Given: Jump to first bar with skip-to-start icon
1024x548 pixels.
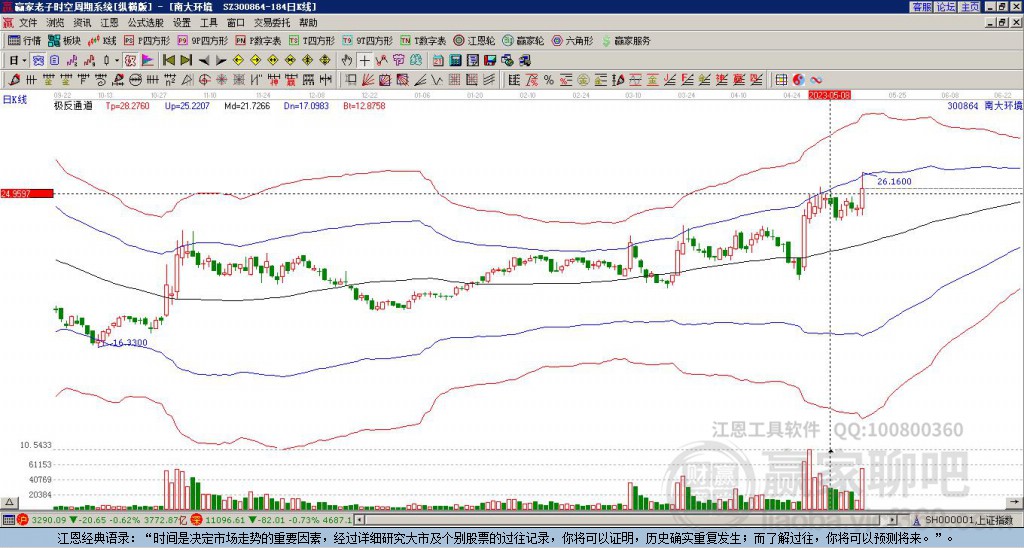Looking at the screenshot, I should coord(168,60).
